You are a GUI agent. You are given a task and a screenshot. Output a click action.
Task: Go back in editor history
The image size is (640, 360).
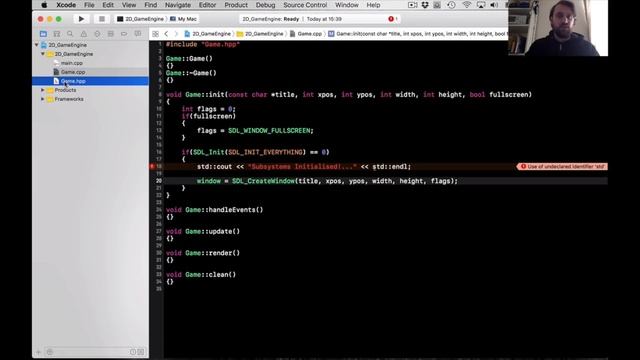point(166,34)
